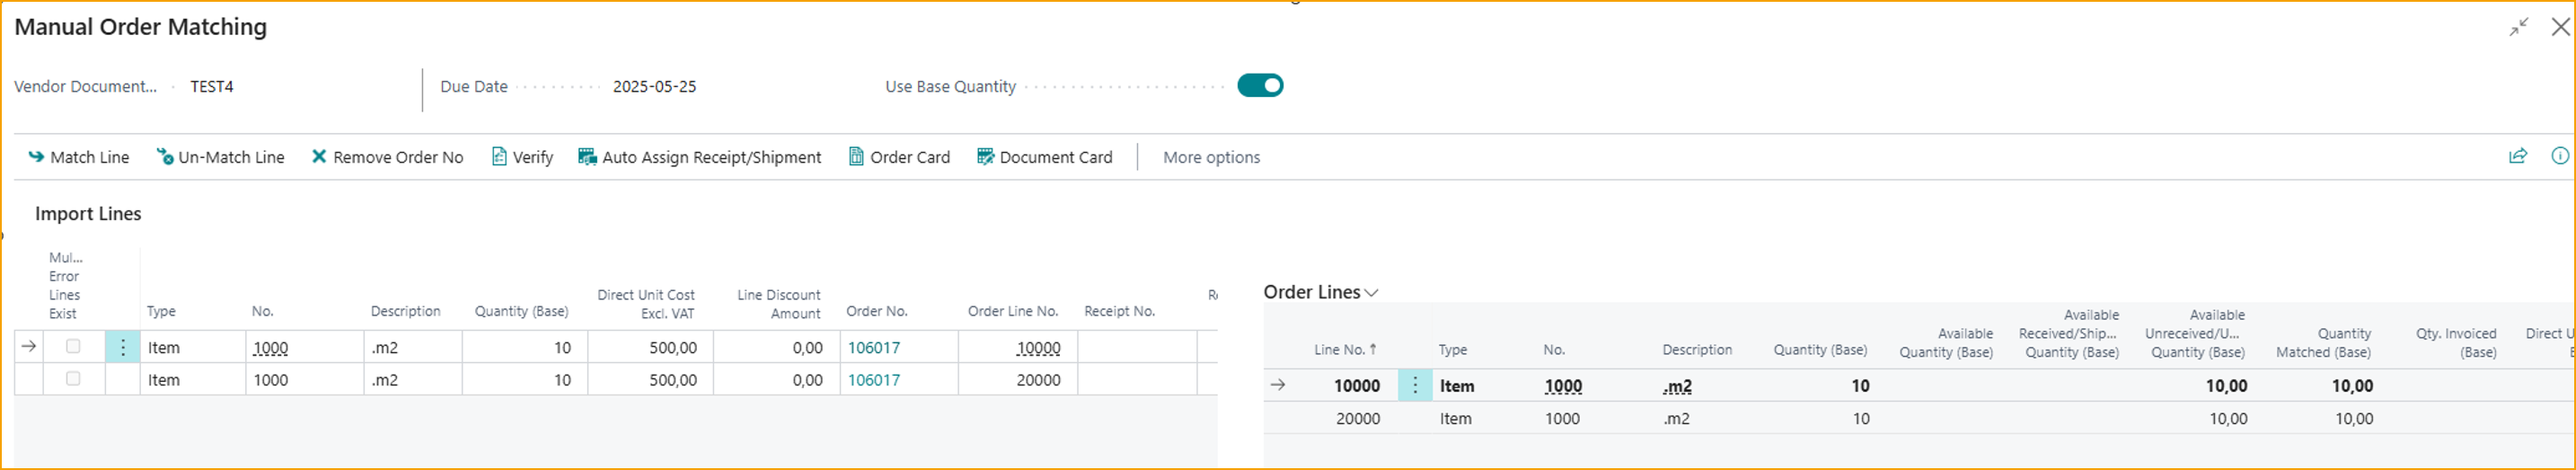
Task: Tick the first import line checkbox
Action: pos(73,347)
